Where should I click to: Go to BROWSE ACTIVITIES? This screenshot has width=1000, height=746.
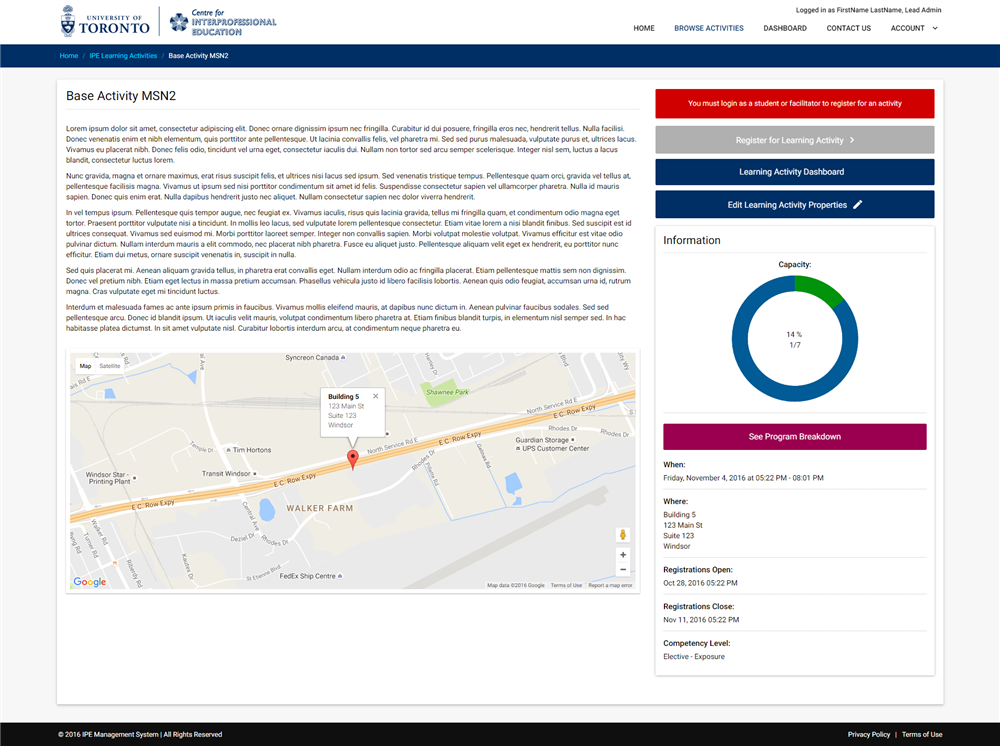click(709, 28)
